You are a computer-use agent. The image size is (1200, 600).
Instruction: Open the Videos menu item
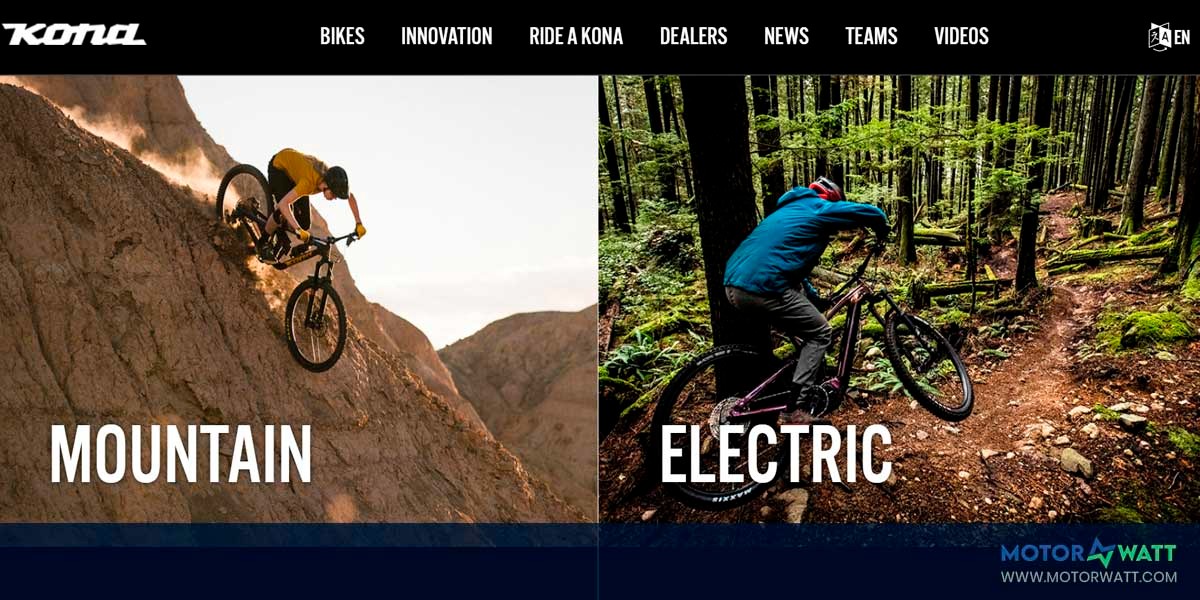[x=961, y=36]
